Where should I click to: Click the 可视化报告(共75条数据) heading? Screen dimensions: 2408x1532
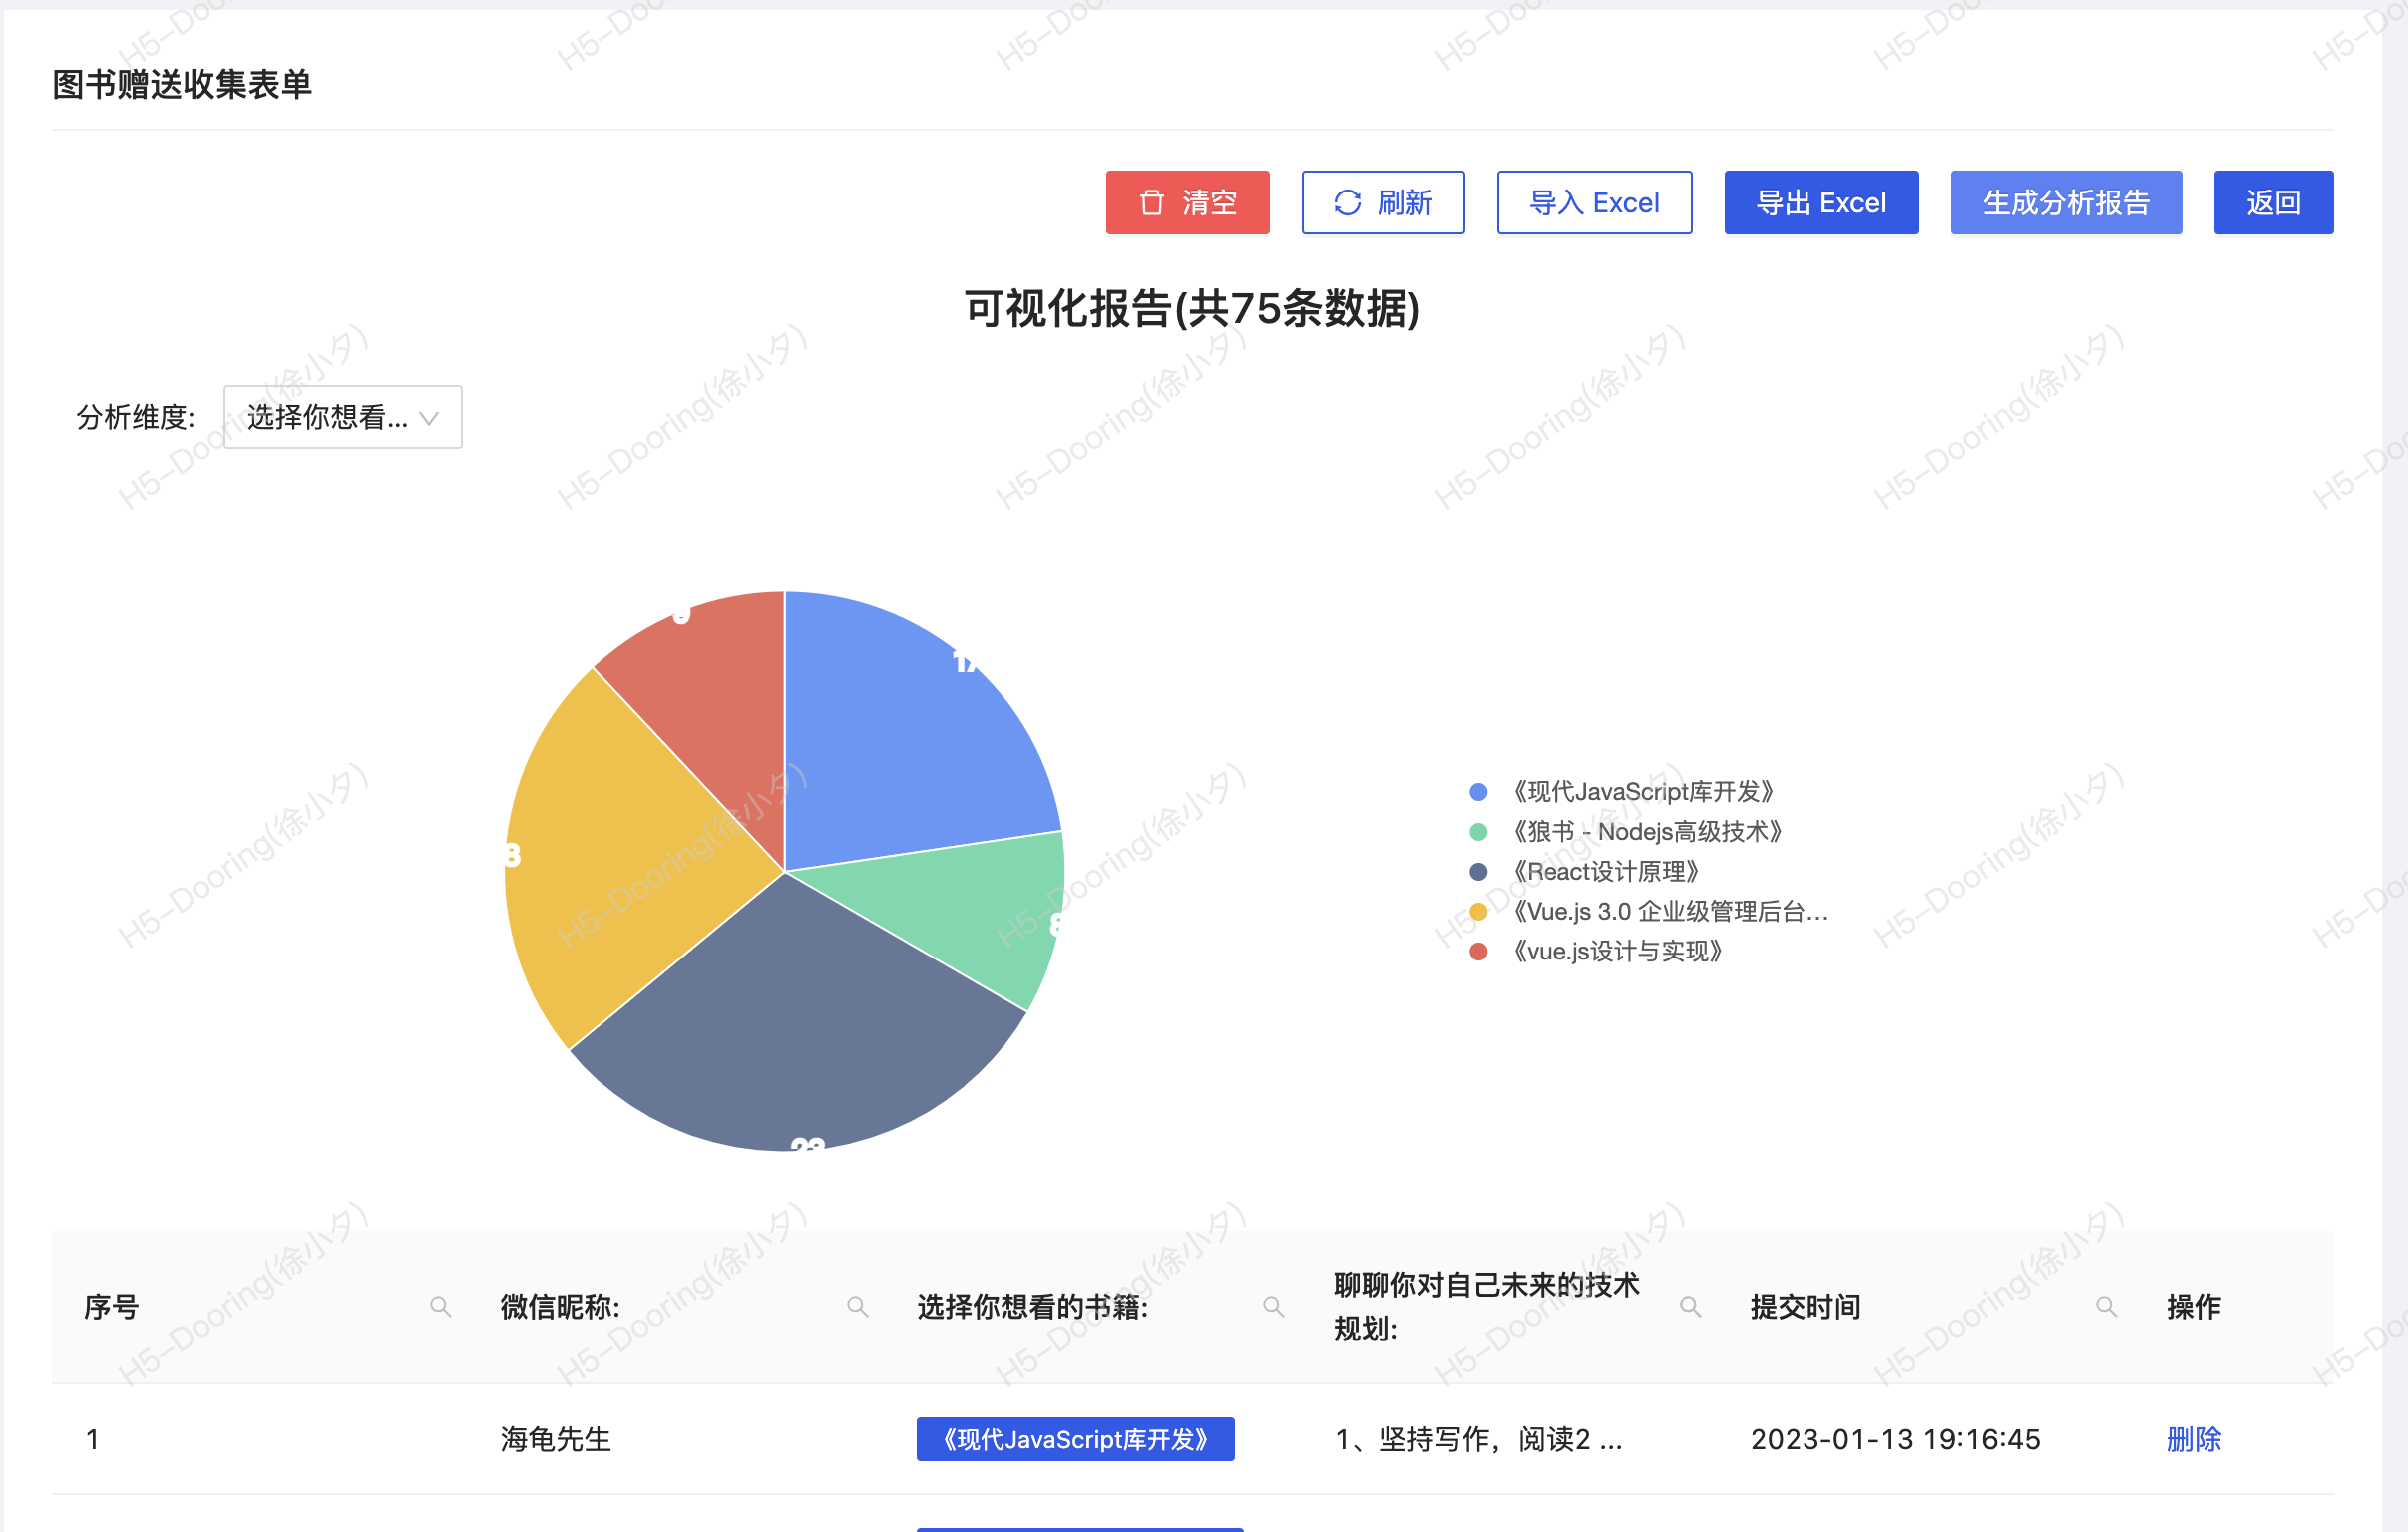(x=1192, y=308)
